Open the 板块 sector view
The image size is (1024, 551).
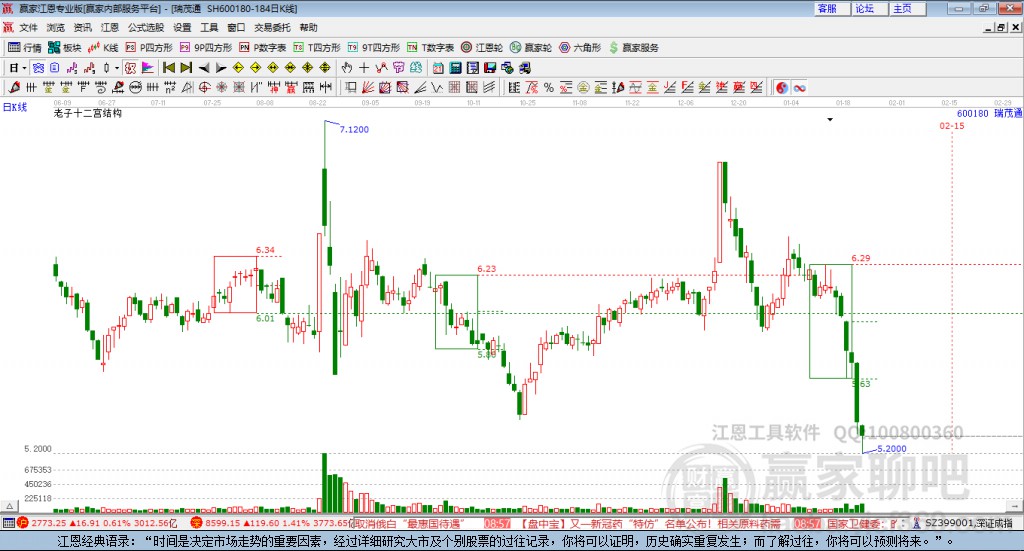tap(64, 48)
